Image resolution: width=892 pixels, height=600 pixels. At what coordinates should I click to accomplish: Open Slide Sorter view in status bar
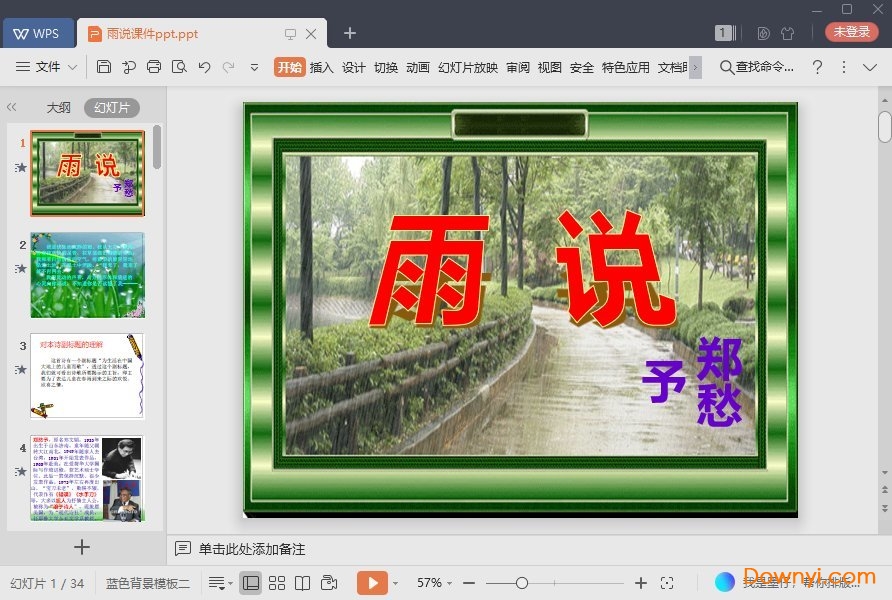[x=277, y=582]
